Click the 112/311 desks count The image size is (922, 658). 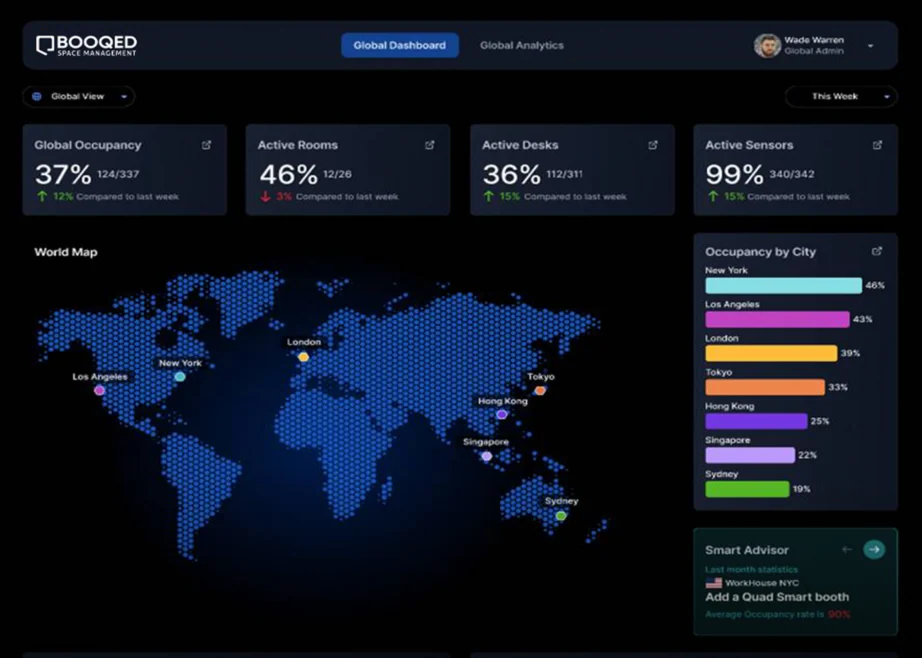click(564, 174)
